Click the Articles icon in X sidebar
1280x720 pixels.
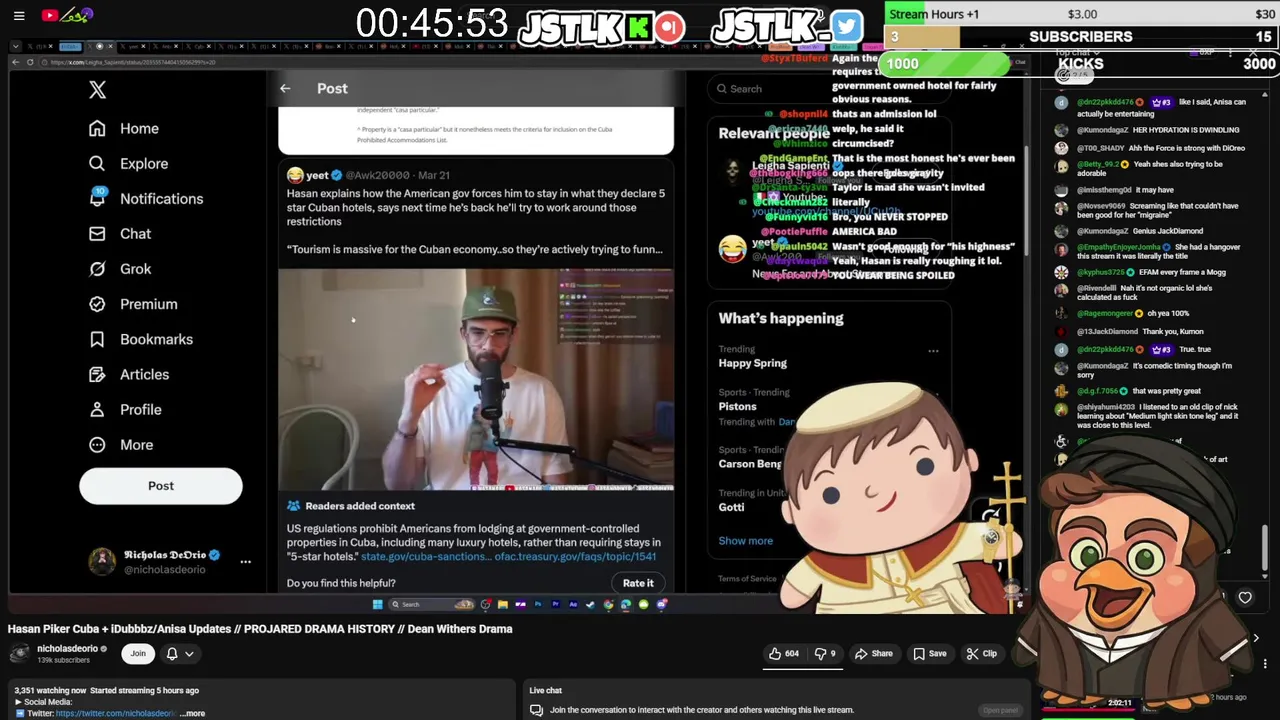(97, 374)
